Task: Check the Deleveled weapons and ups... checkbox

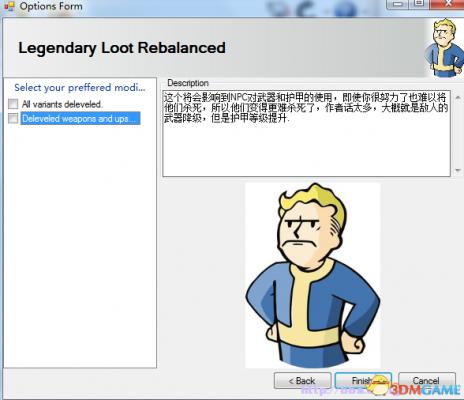Action: [13, 118]
